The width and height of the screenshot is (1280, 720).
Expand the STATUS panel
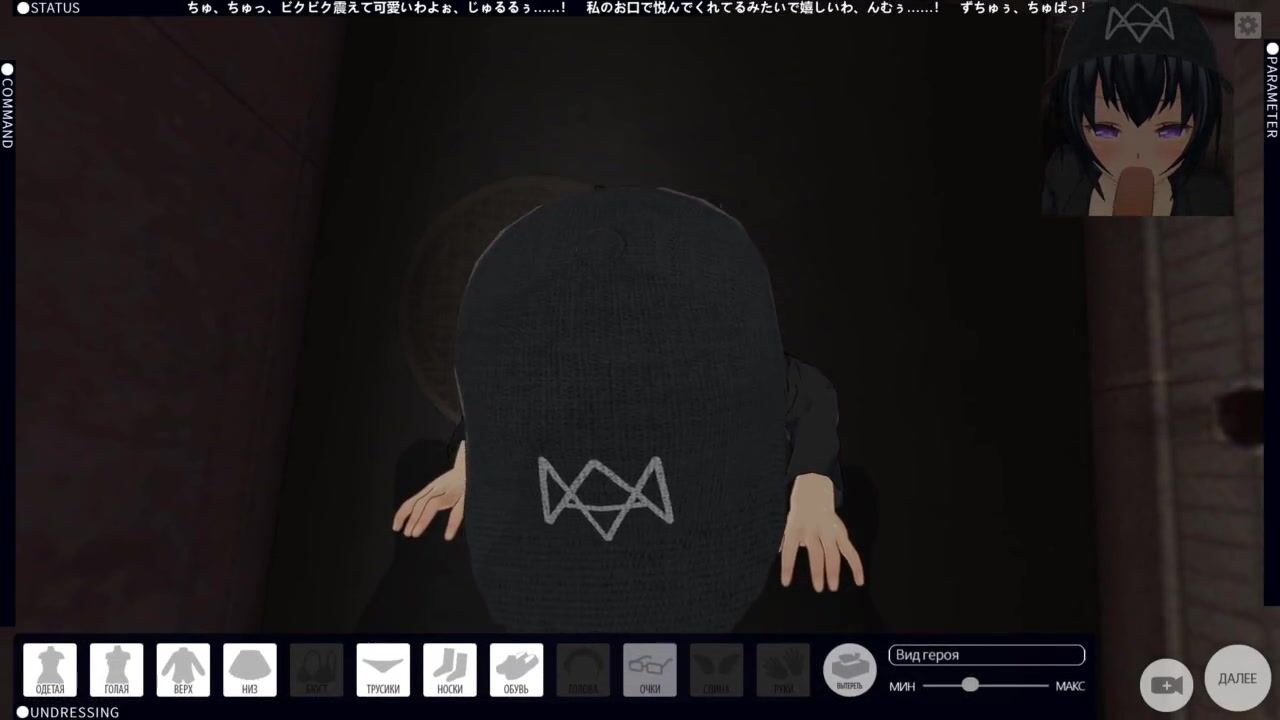48,8
